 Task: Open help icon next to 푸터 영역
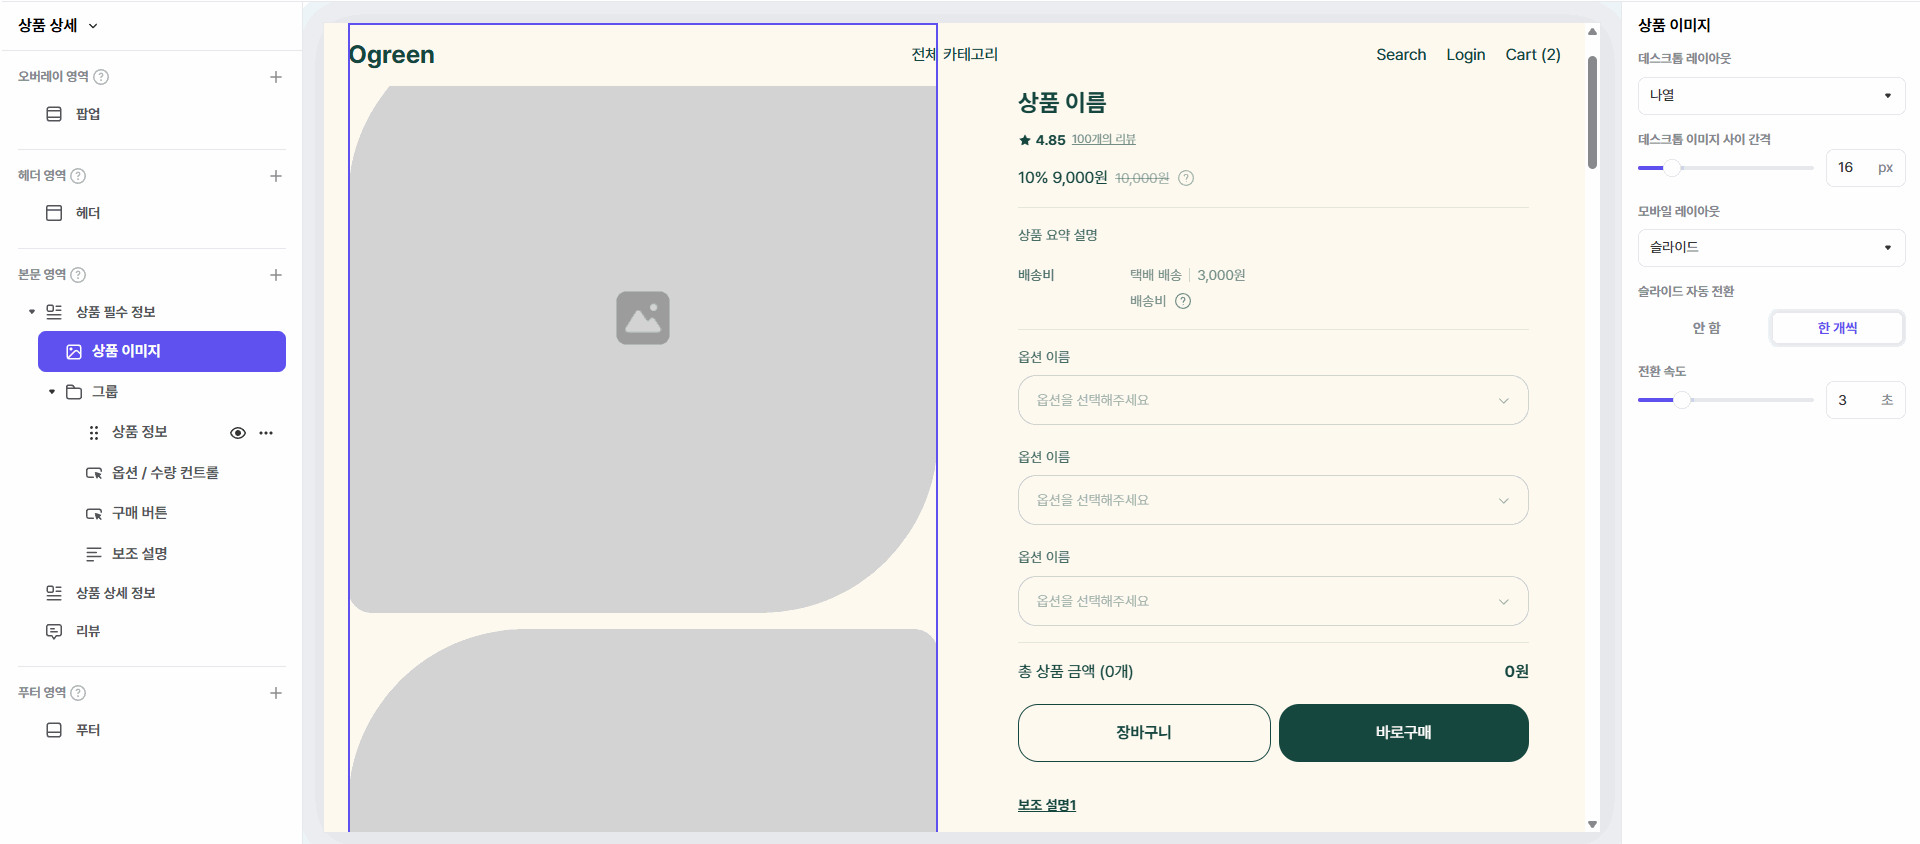[78, 693]
